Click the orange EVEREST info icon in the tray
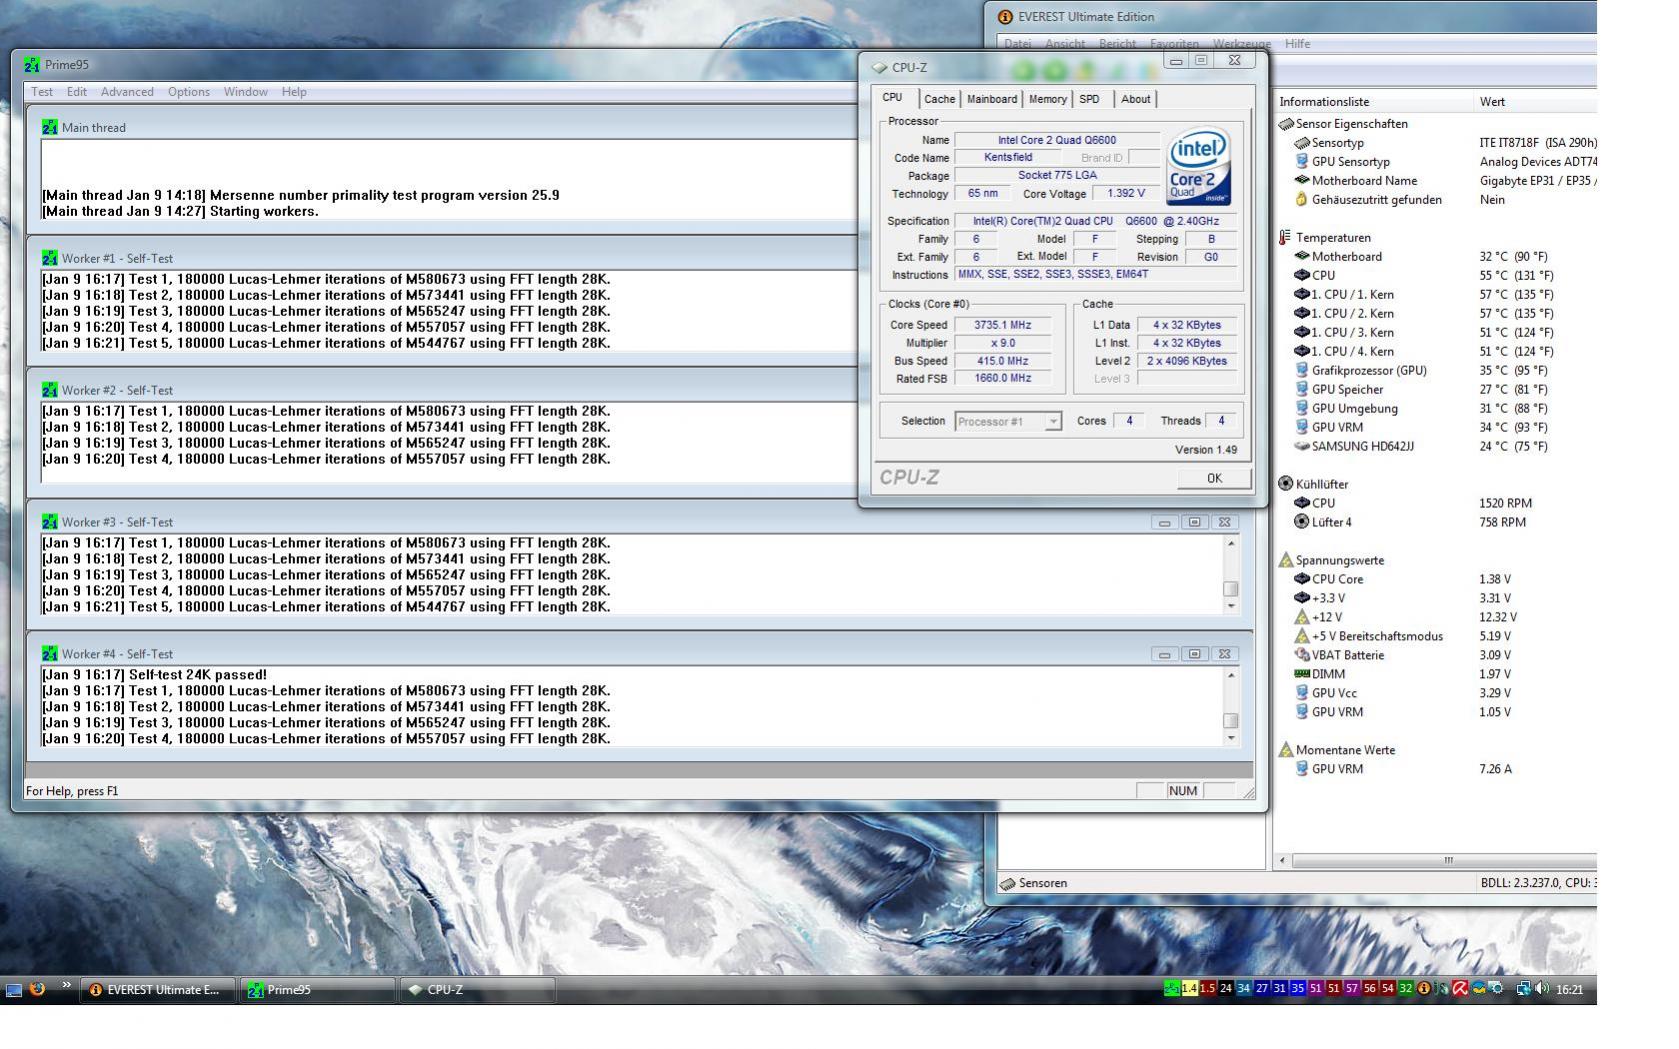 1424,989
